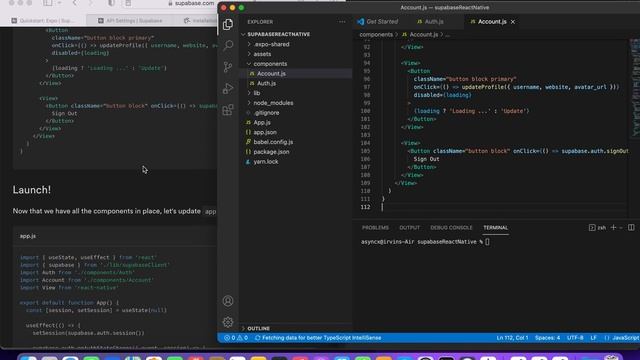Click in the terminal prompt line

click(x=425, y=242)
